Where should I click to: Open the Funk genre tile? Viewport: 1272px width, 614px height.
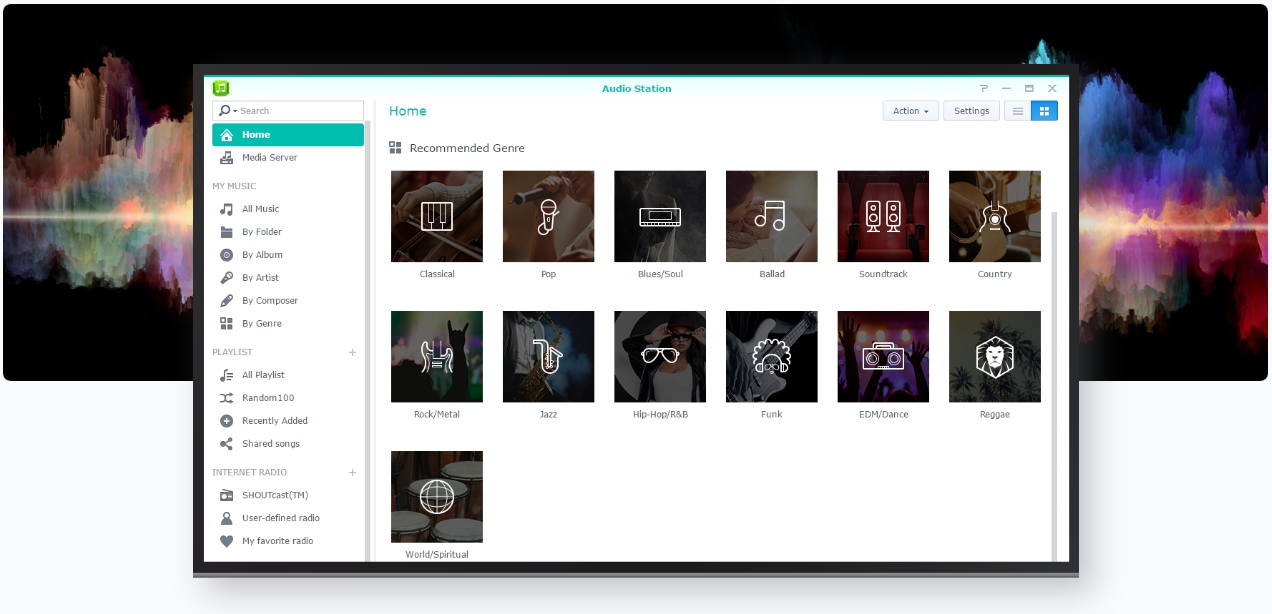(x=772, y=356)
